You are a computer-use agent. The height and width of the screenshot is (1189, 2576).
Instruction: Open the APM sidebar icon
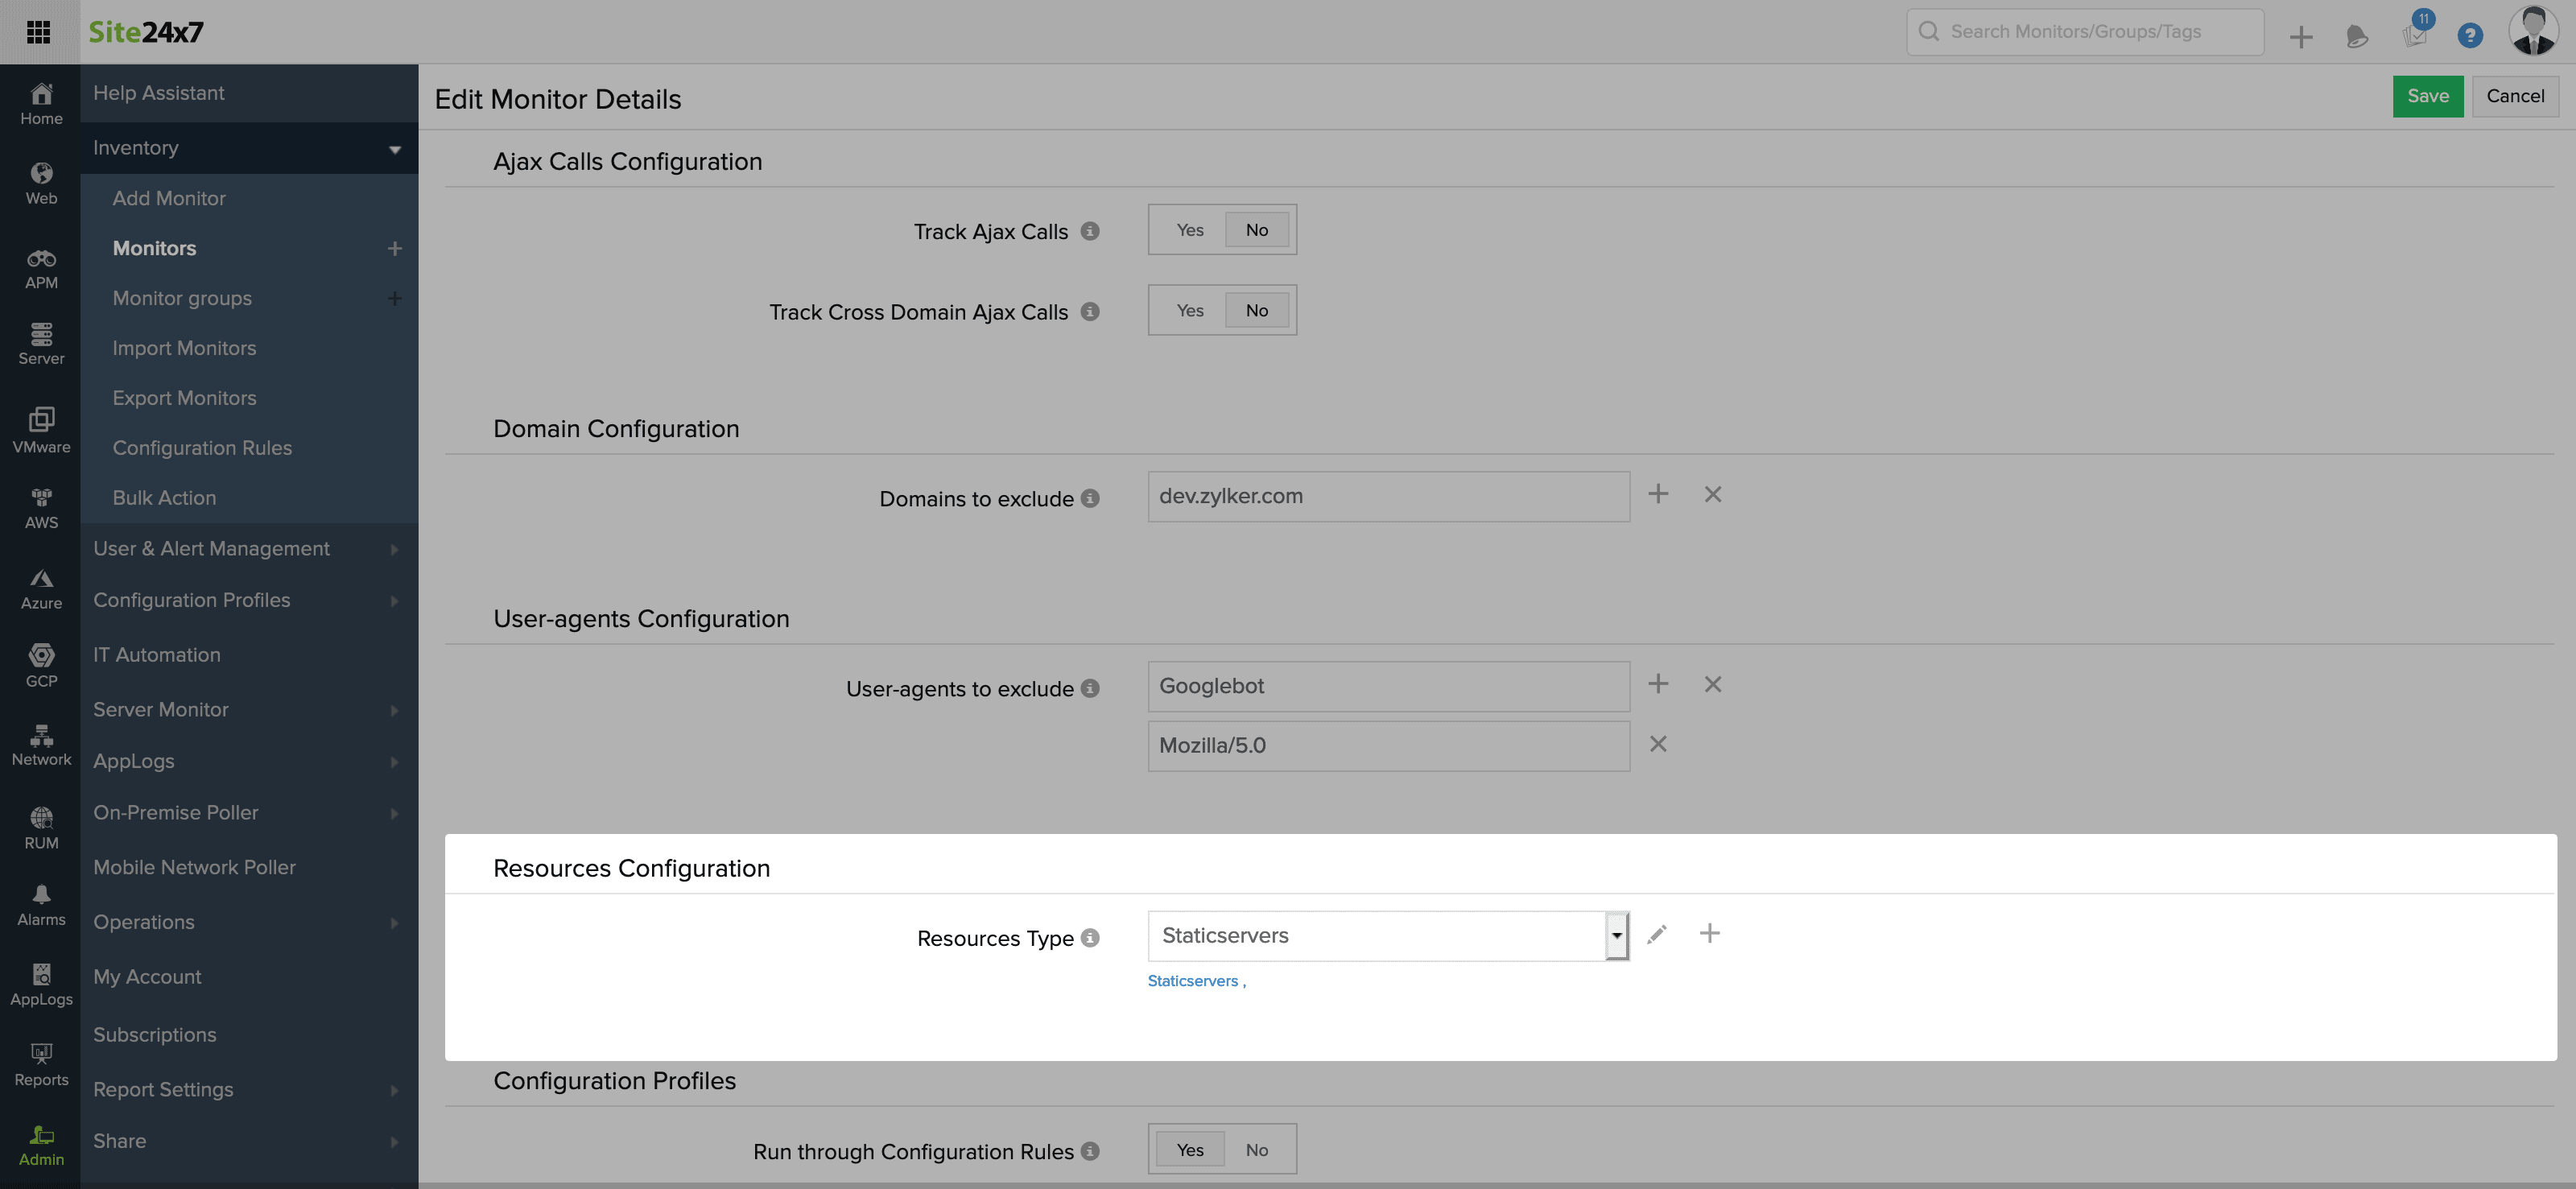(x=41, y=268)
